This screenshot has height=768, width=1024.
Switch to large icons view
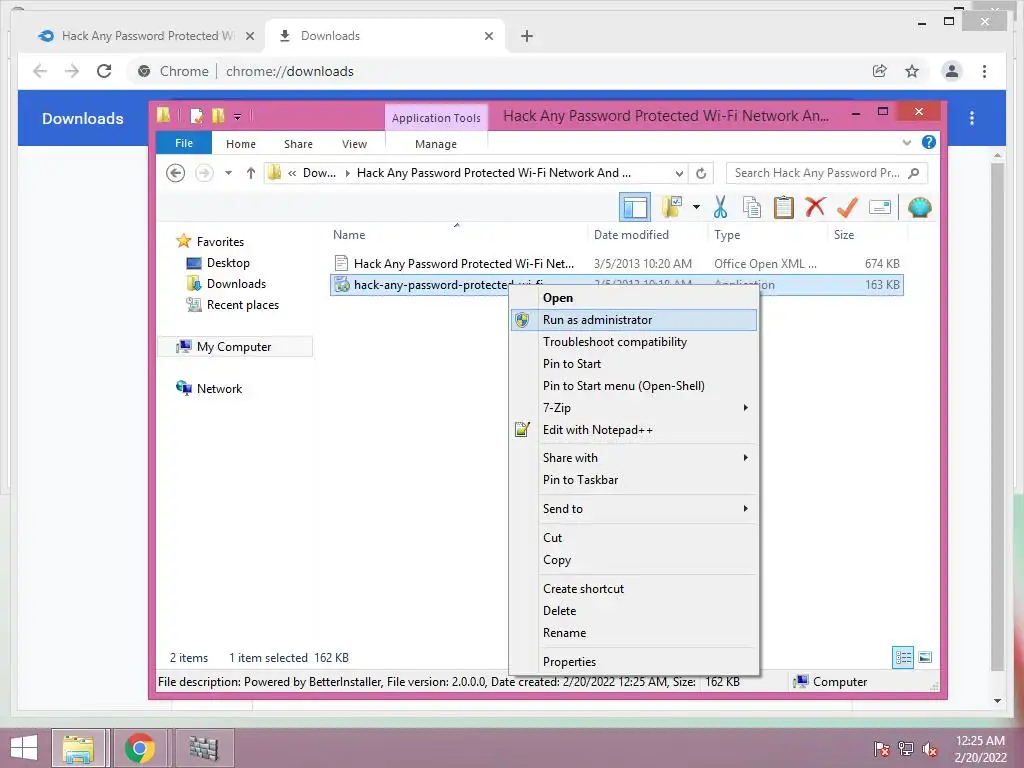[925, 658]
